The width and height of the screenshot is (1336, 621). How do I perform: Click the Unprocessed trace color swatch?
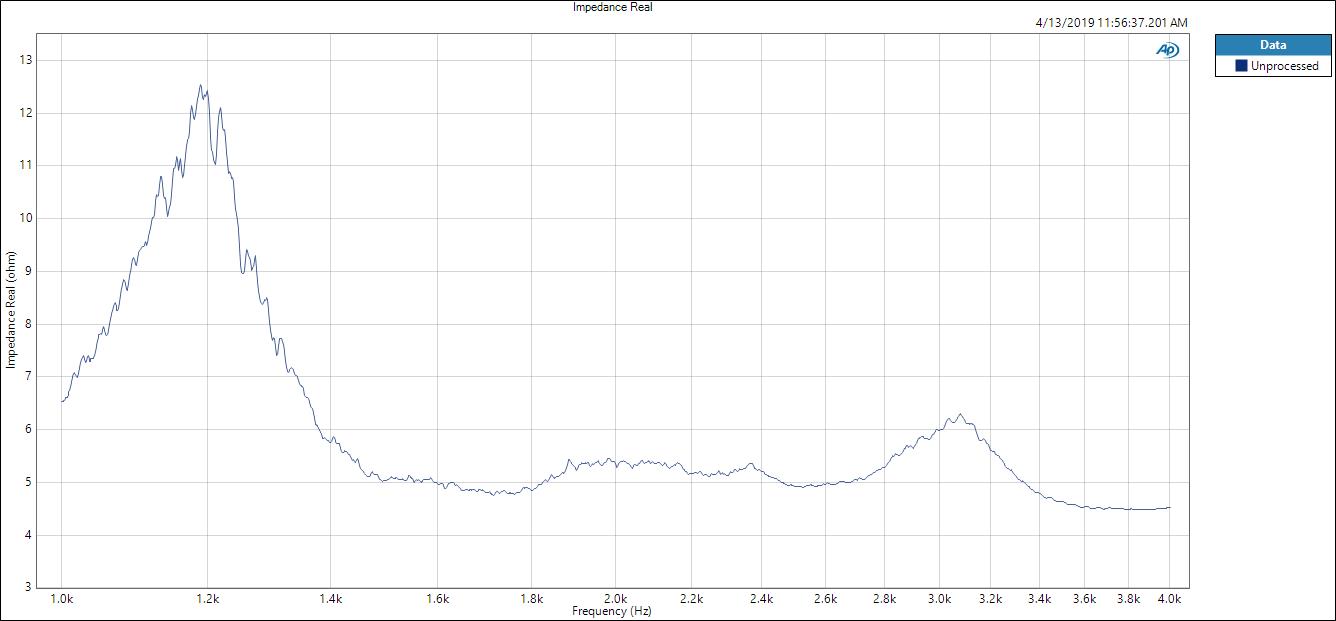pyautogui.click(x=1241, y=66)
